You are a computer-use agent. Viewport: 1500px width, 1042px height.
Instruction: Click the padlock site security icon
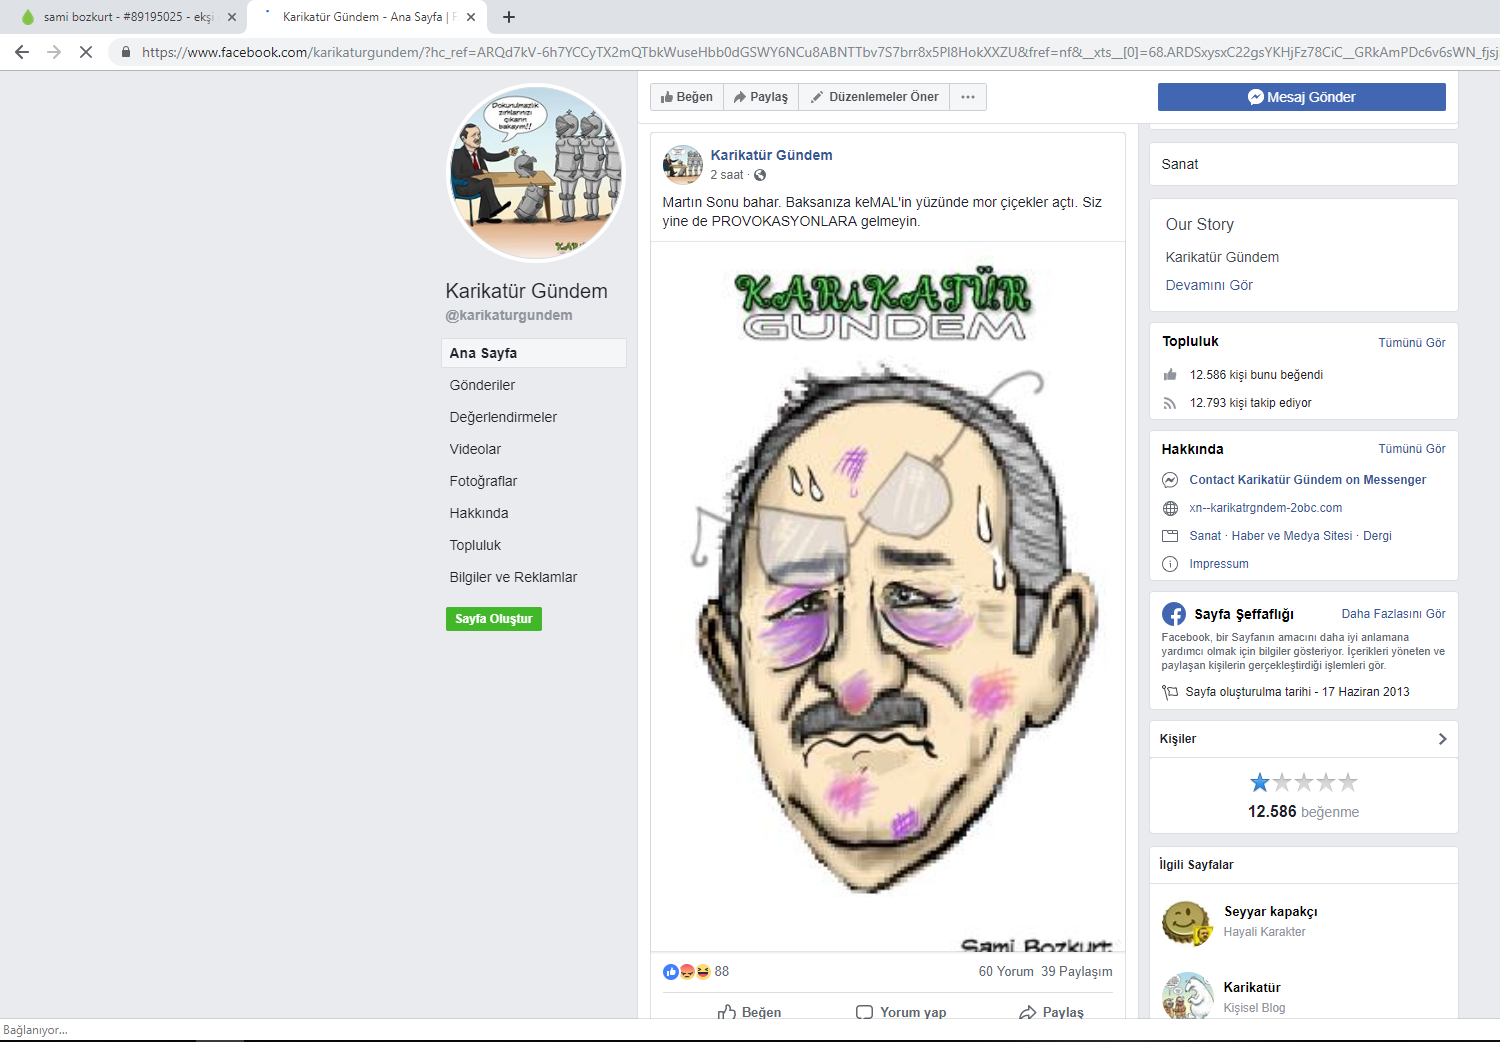click(125, 52)
